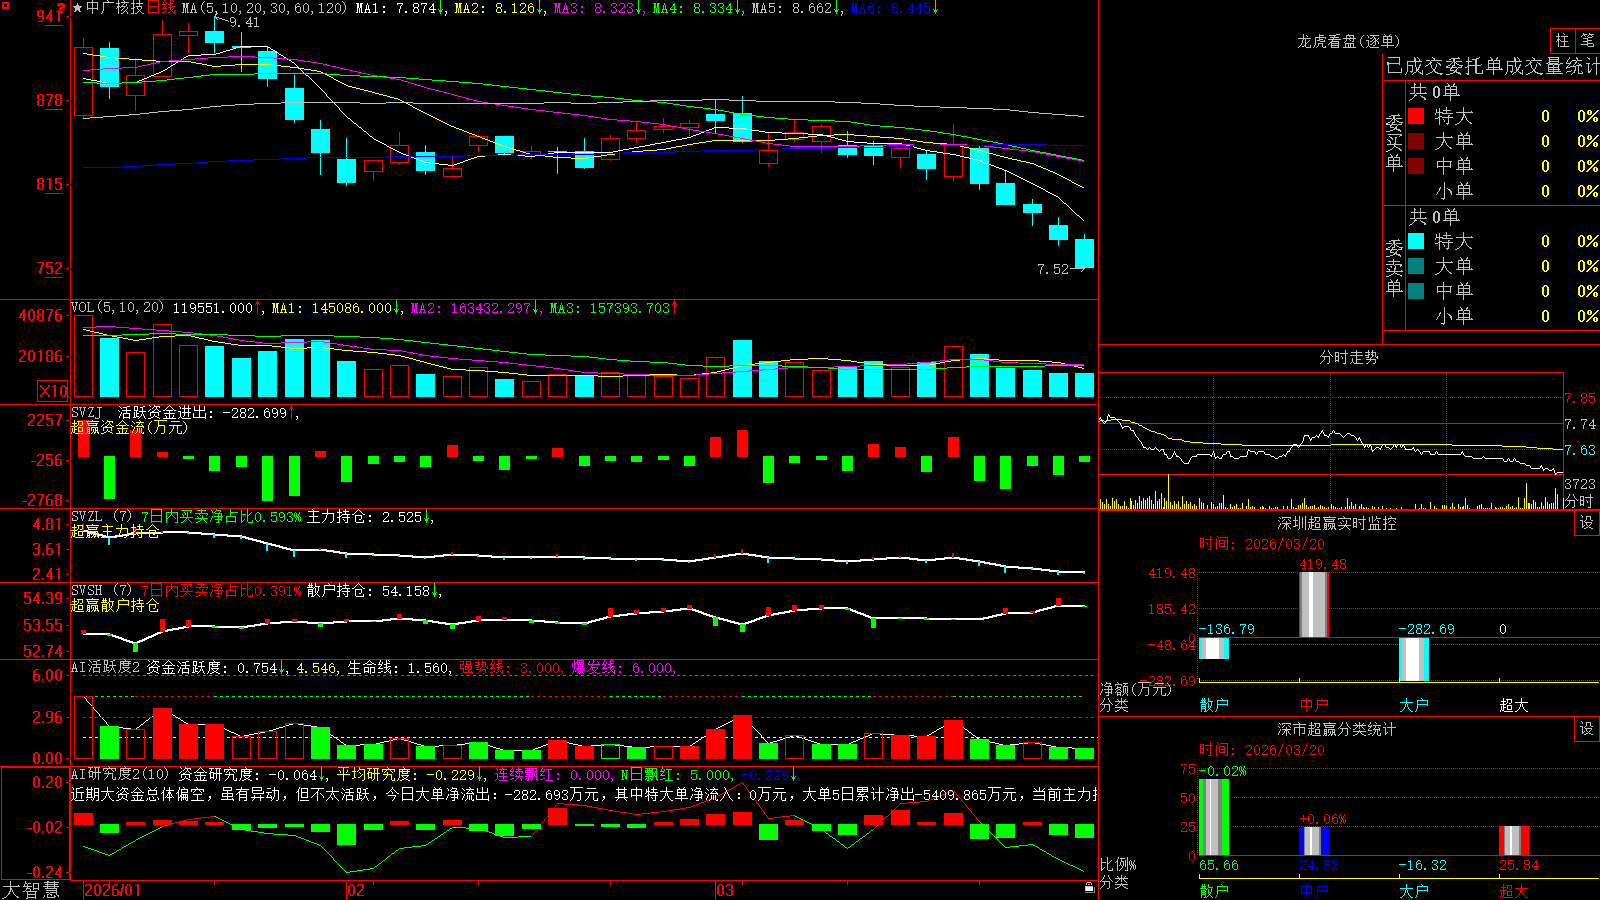1600x900 pixels.
Task: Switch to 柱 bar display mode
Action: (x=1562, y=40)
